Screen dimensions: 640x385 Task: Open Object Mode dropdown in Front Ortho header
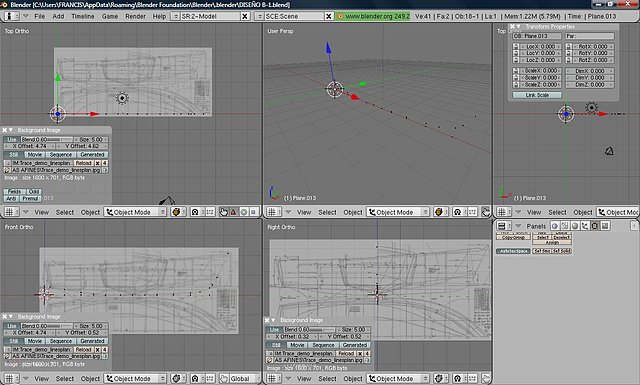[x=136, y=378]
